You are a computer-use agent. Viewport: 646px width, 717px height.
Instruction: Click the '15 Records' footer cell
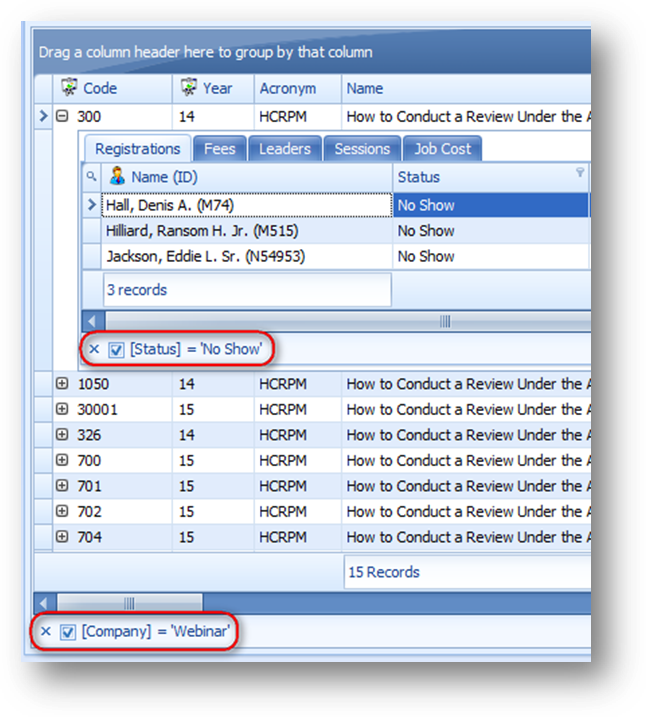[x=467, y=572]
